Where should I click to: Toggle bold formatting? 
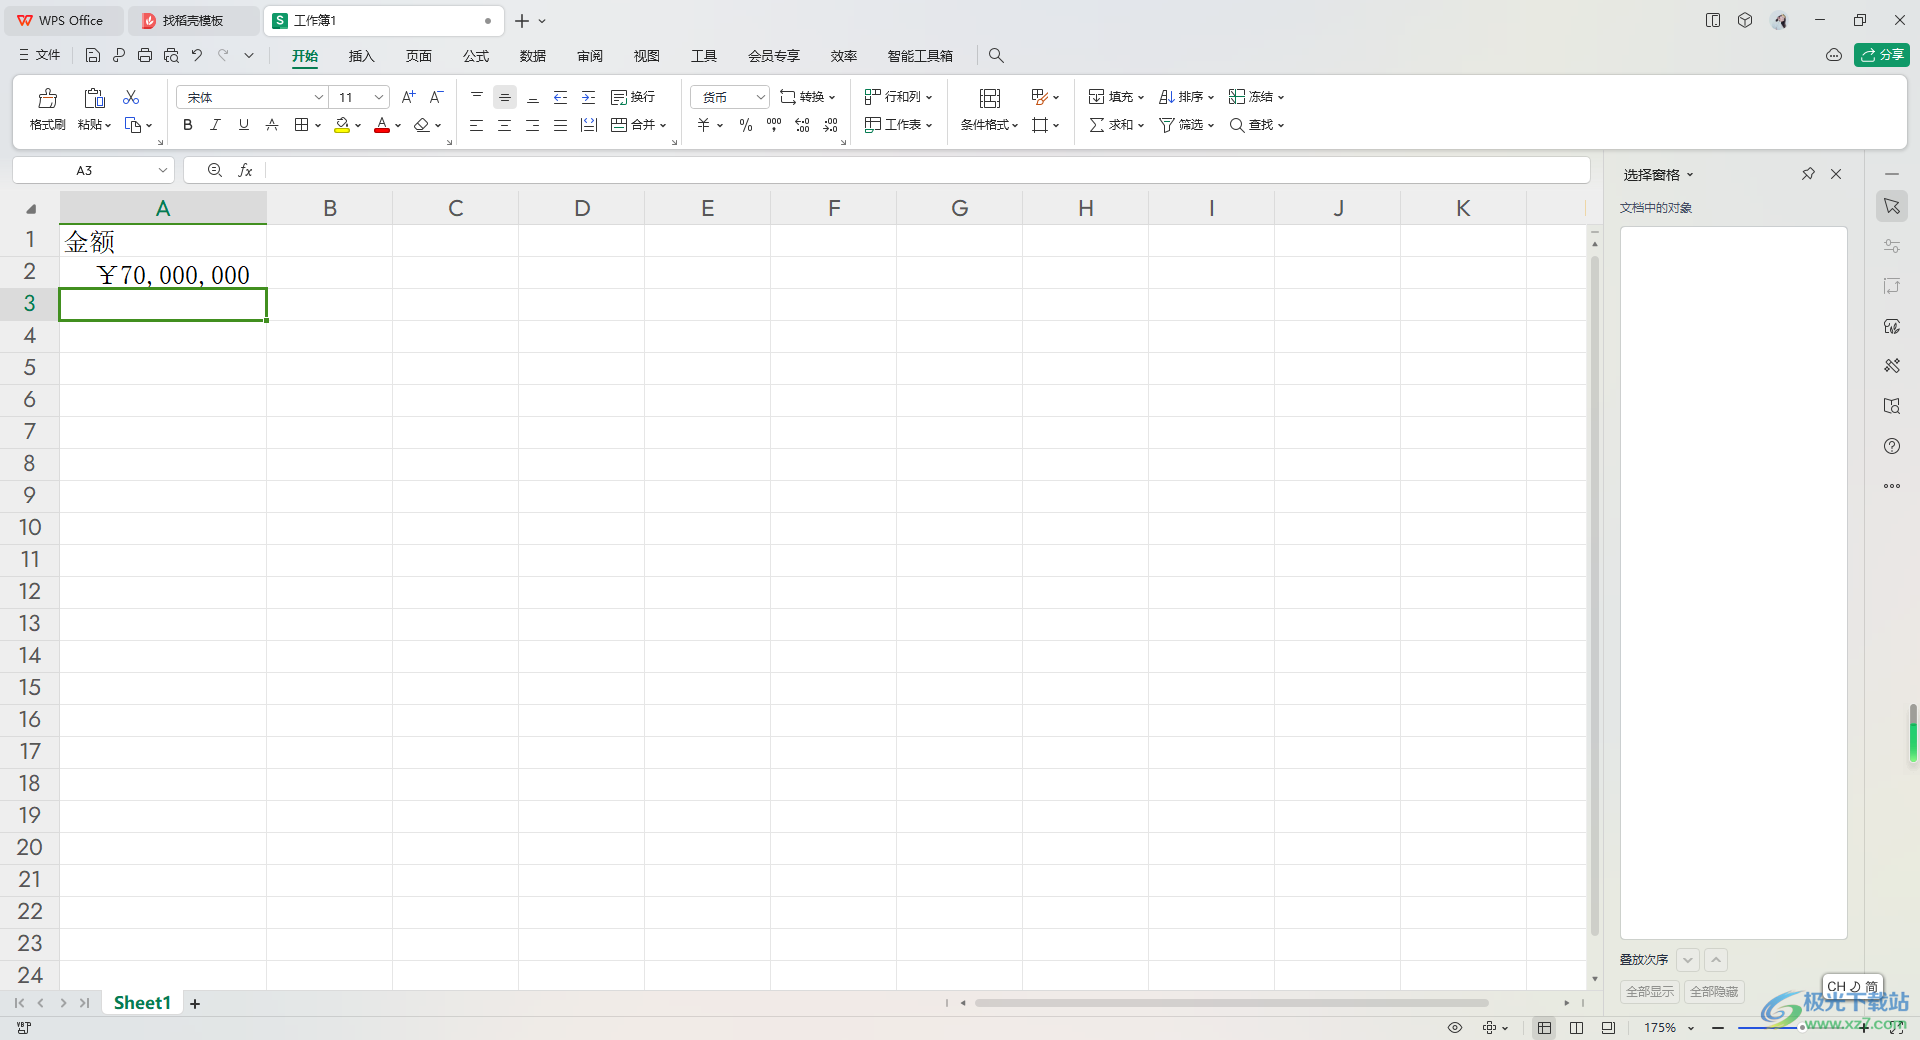[187, 125]
